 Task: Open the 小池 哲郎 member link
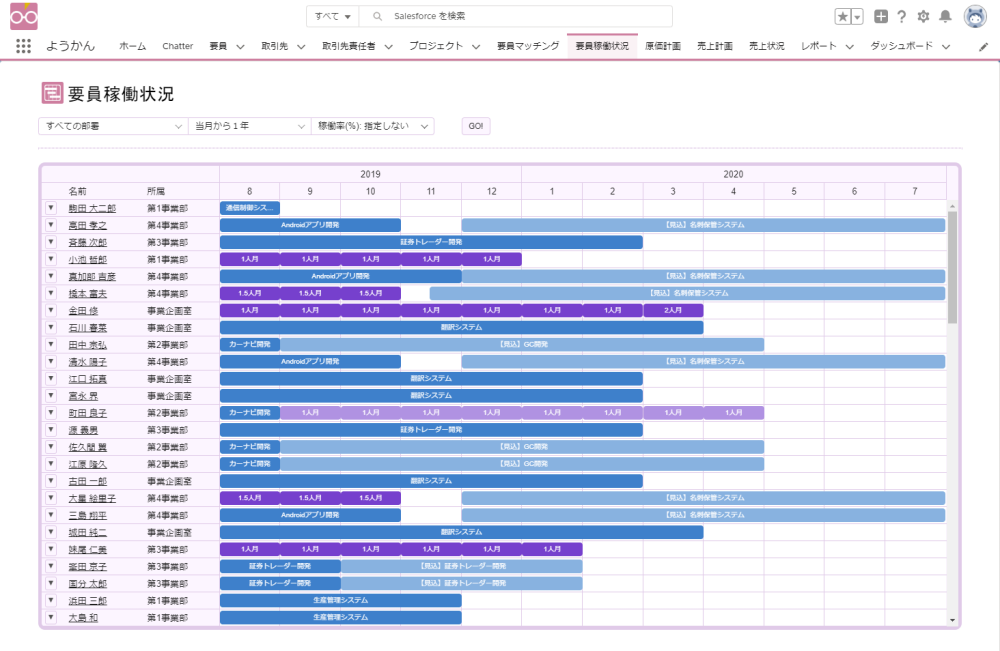click(x=87, y=259)
